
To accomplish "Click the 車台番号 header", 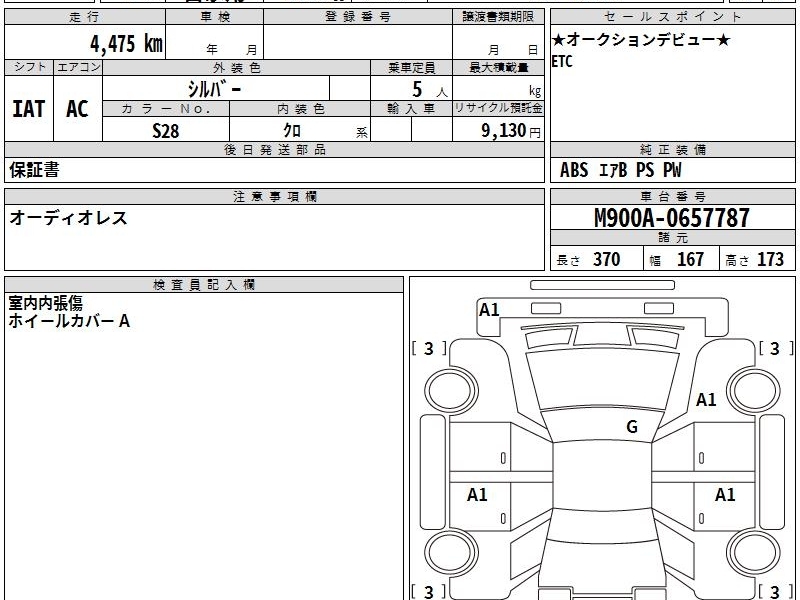I will tap(672, 197).
